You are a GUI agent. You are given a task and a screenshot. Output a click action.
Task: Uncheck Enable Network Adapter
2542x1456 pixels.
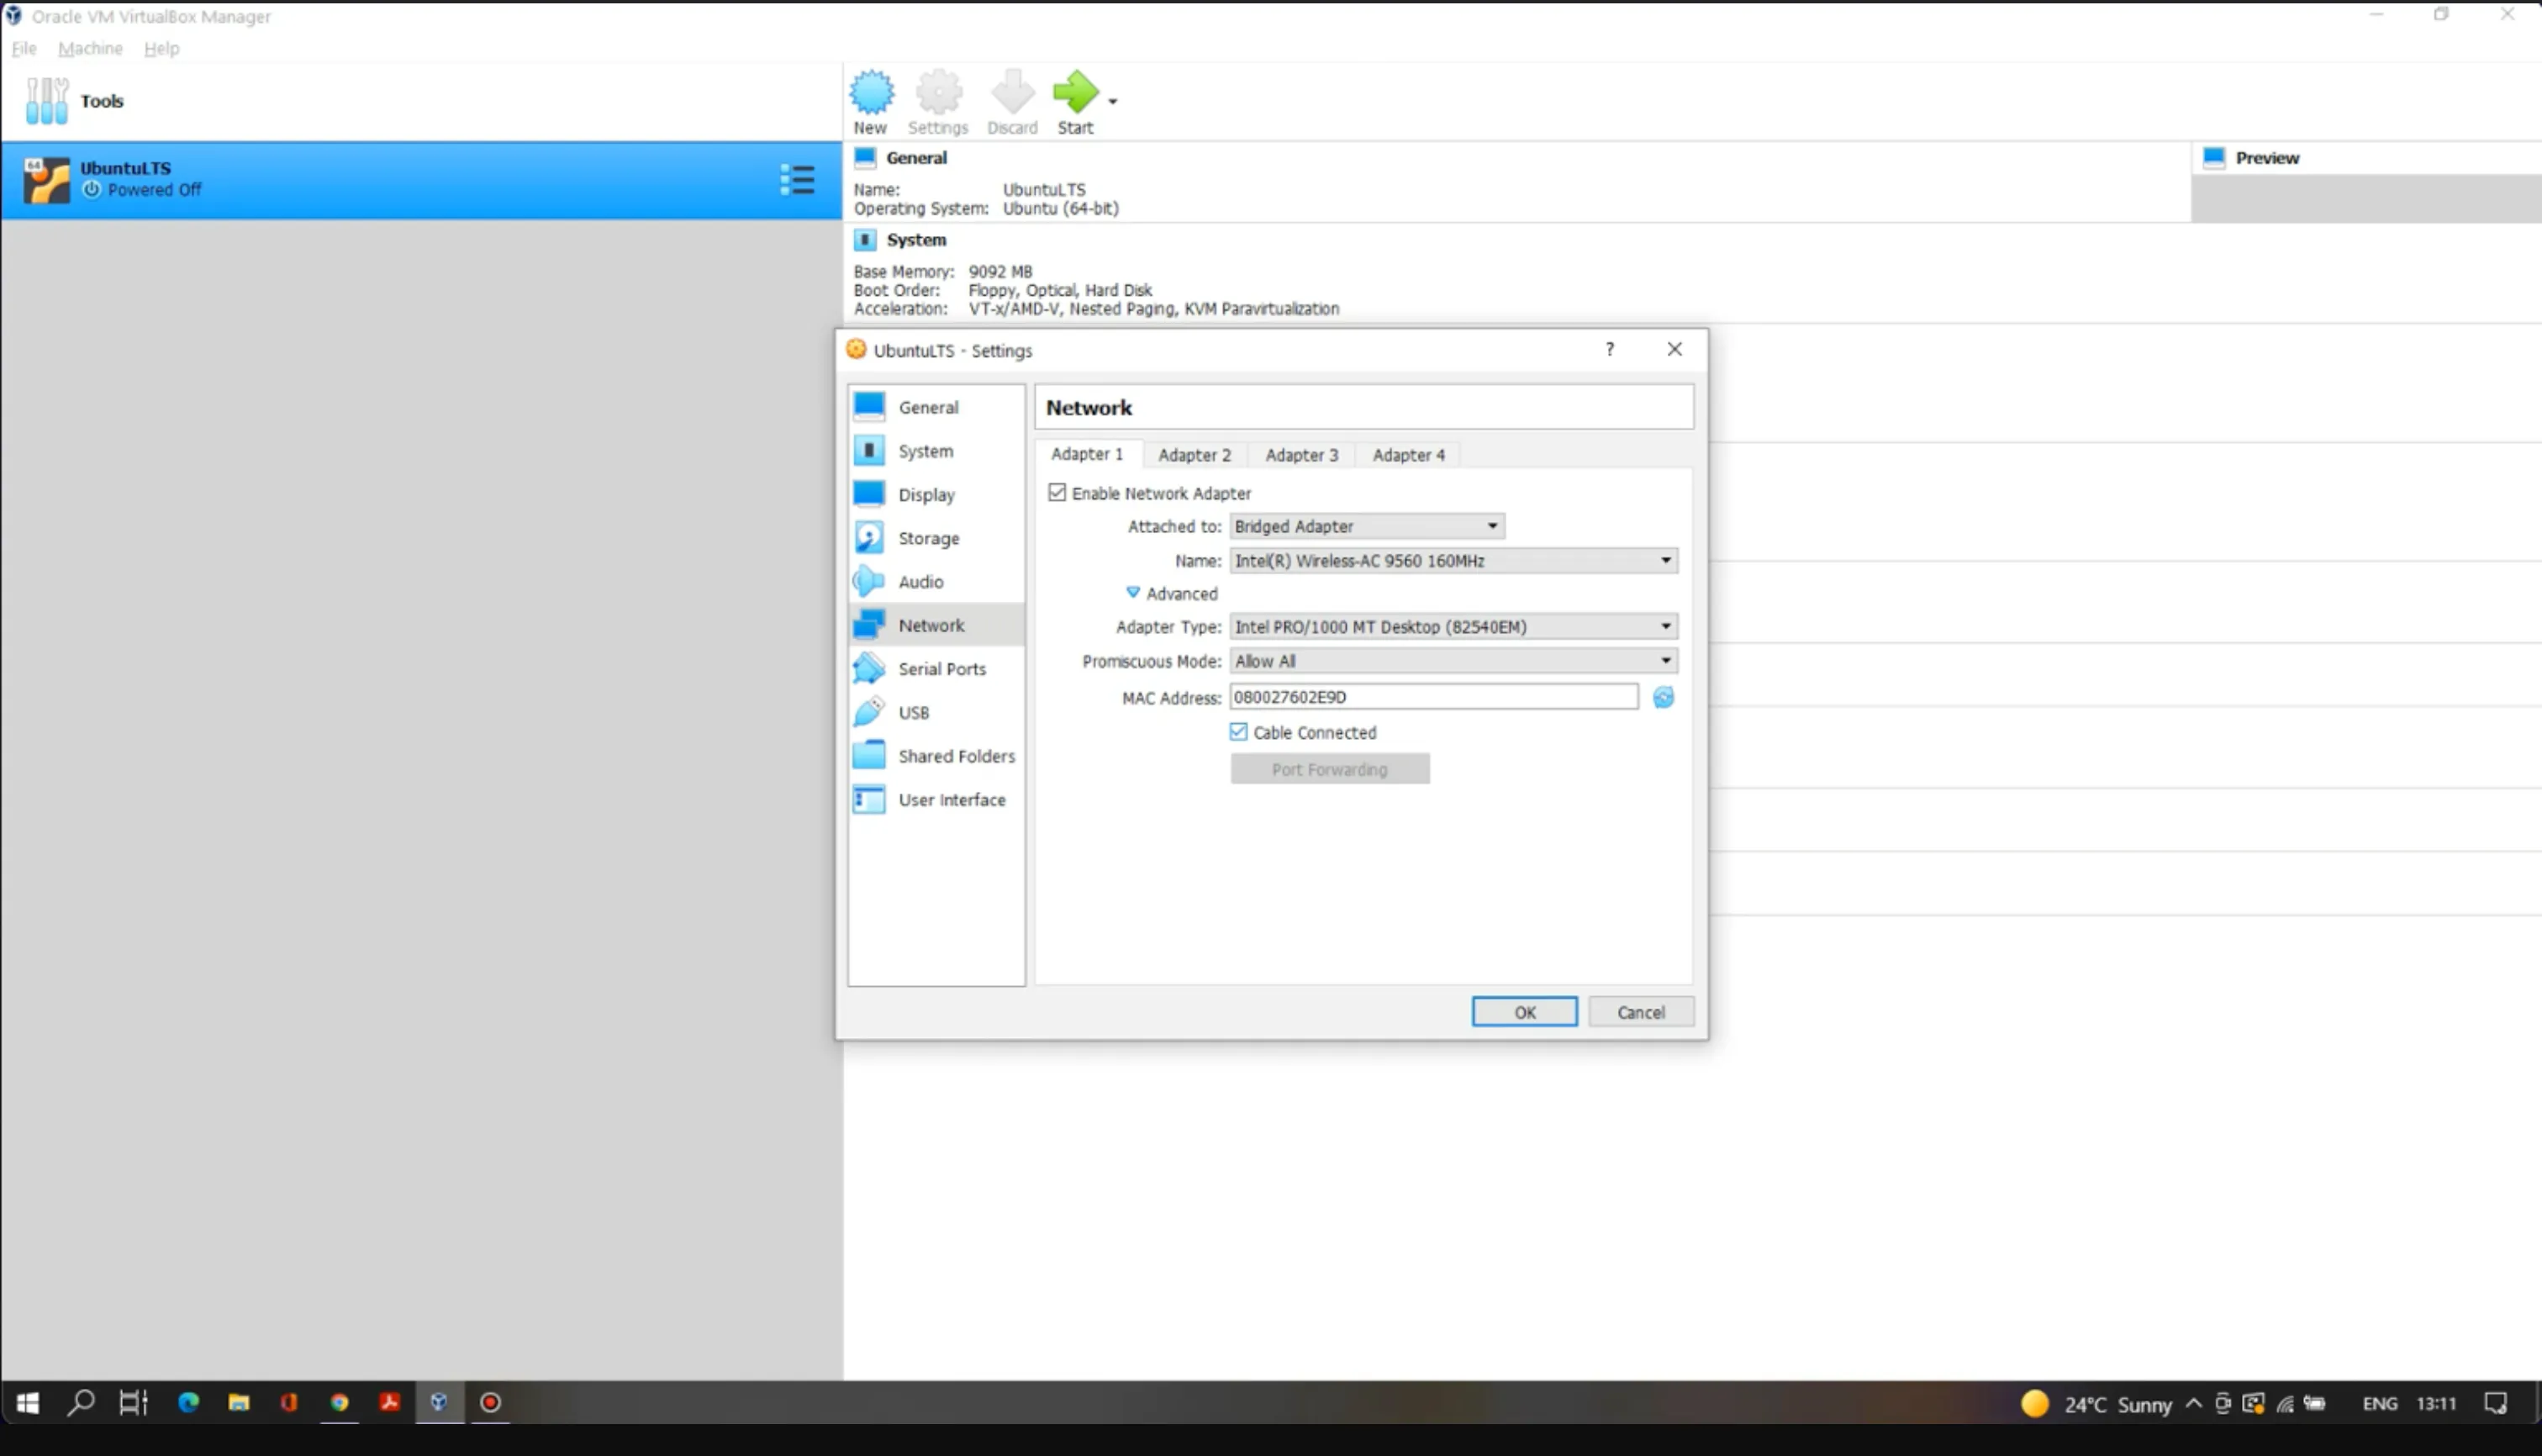pyautogui.click(x=1057, y=493)
